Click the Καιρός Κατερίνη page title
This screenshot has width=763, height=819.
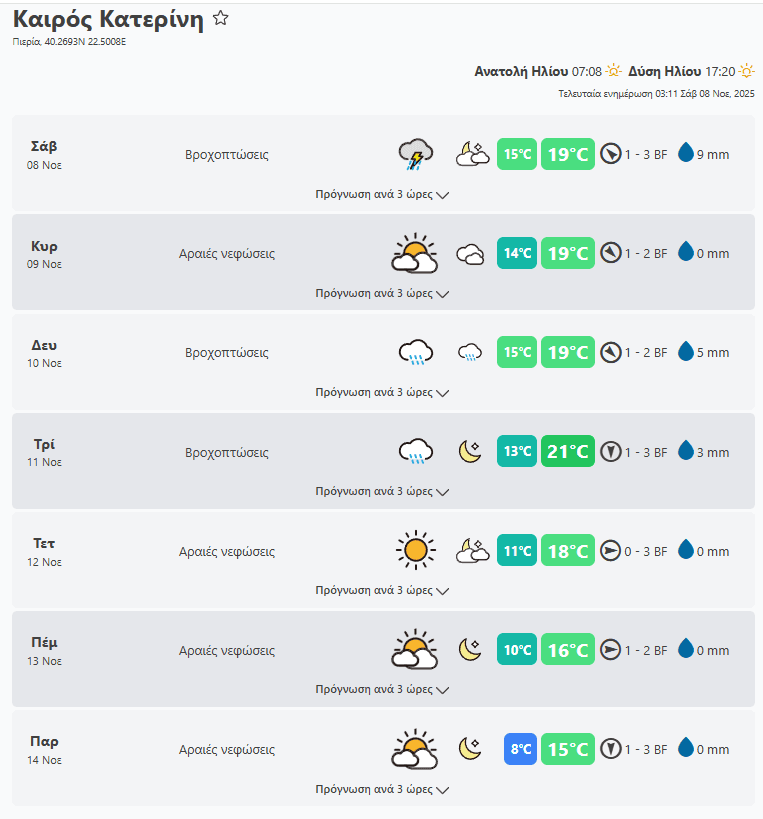pos(108,19)
